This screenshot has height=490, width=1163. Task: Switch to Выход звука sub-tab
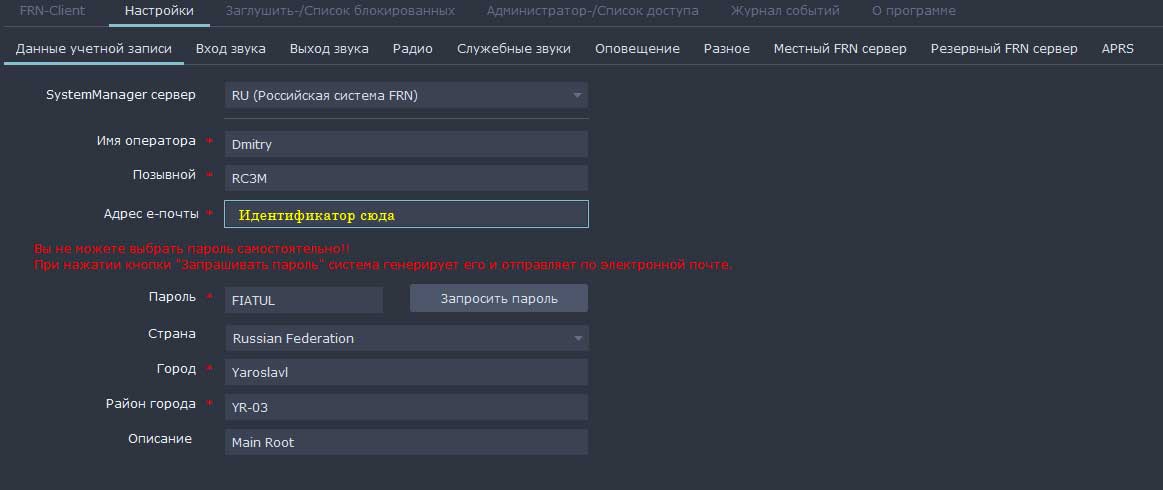(x=329, y=49)
